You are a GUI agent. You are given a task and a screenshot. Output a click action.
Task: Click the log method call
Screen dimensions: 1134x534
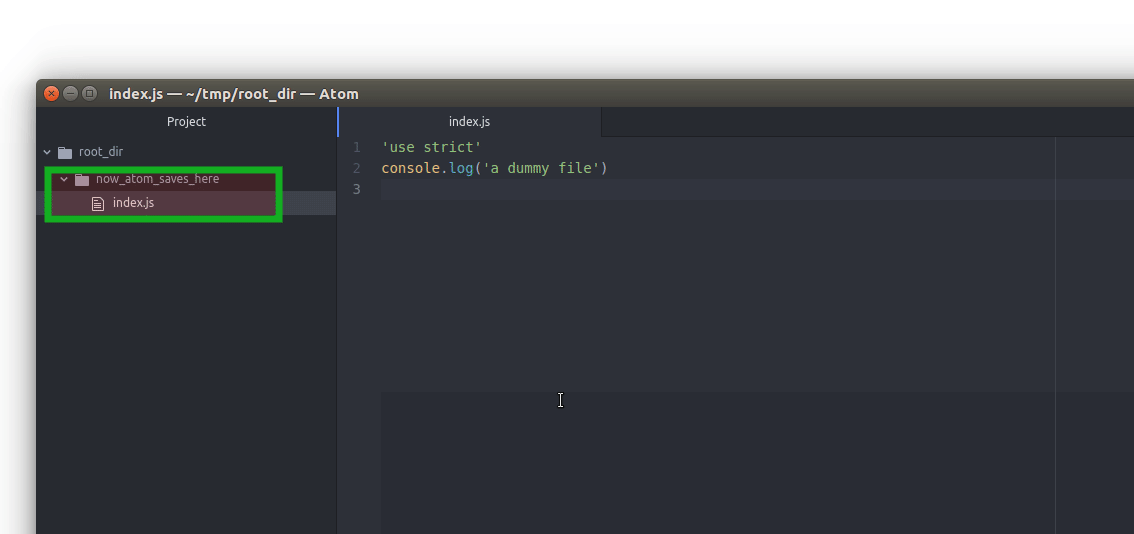pyautogui.click(x=461, y=169)
